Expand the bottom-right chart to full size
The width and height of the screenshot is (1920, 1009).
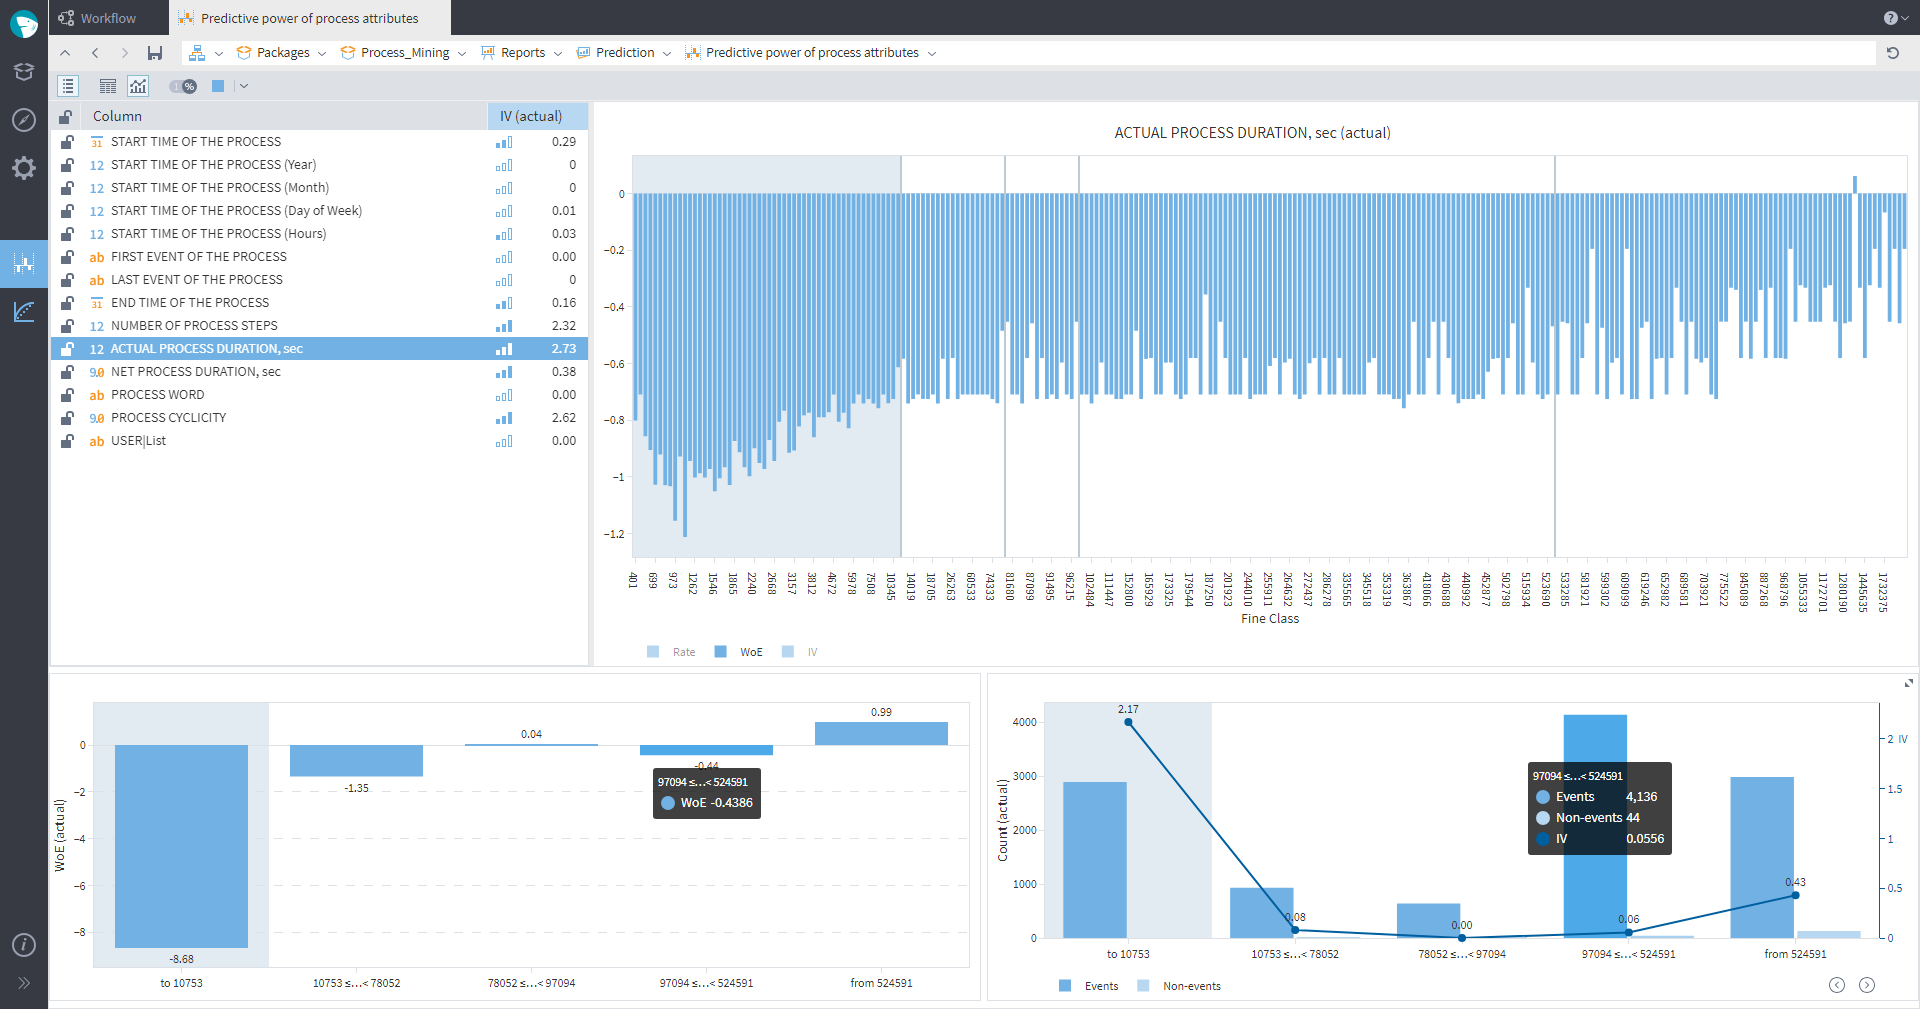point(1908,683)
